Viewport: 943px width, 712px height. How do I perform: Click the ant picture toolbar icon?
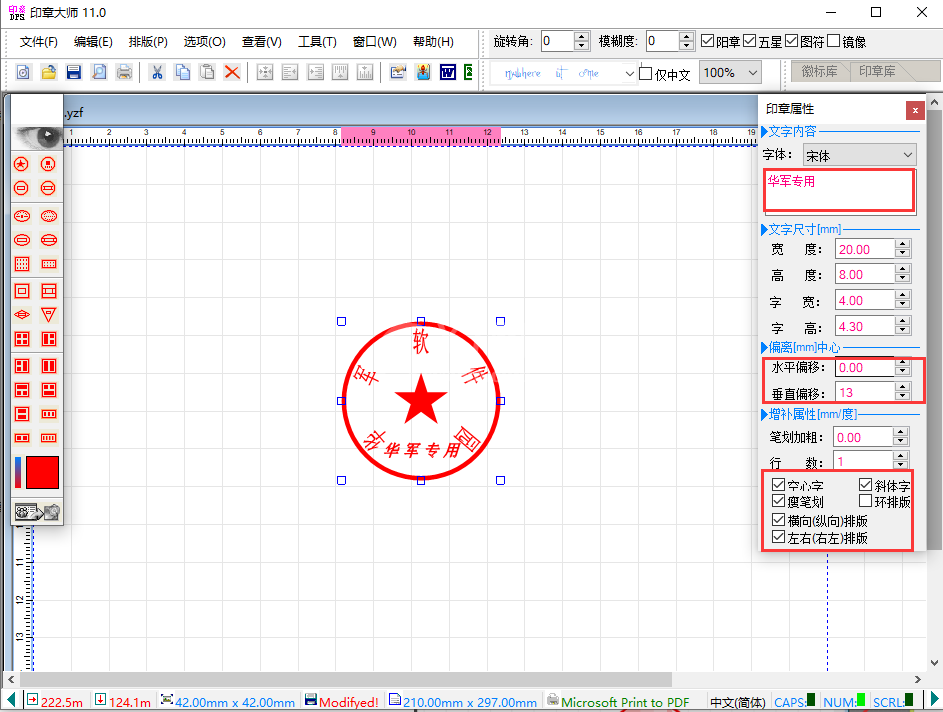[x=423, y=73]
